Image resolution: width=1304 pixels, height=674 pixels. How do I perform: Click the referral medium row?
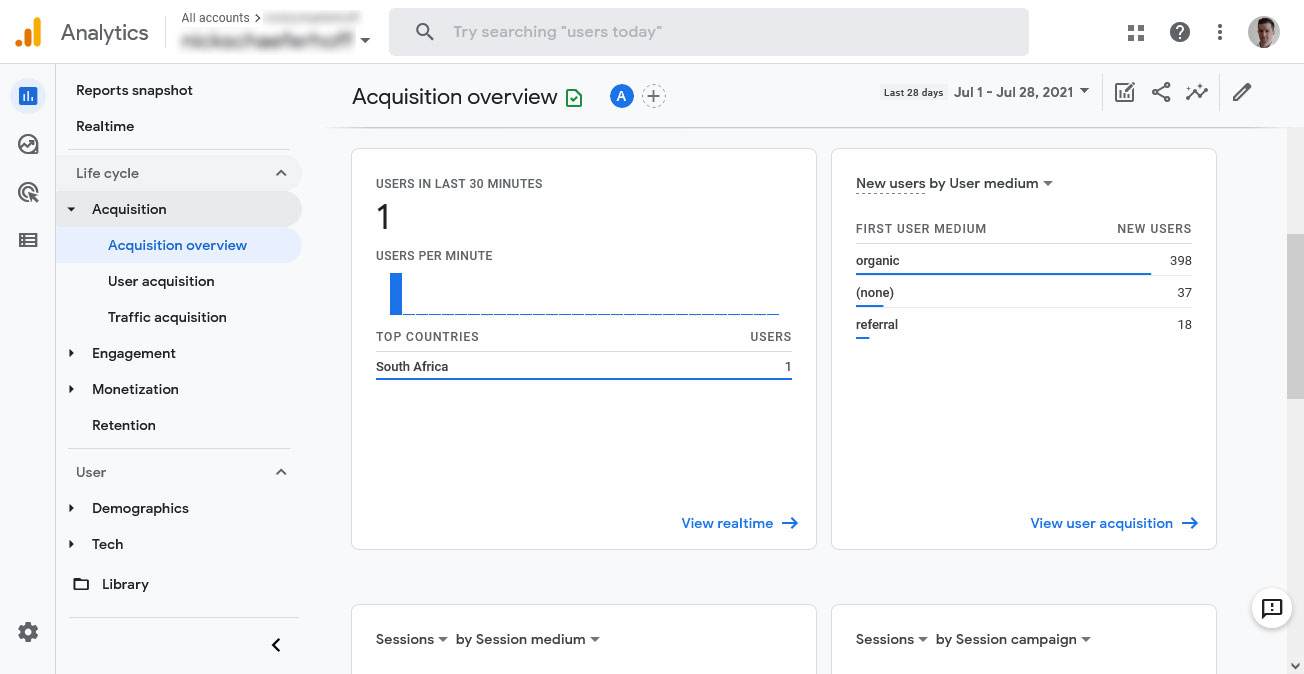click(x=1024, y=325)
